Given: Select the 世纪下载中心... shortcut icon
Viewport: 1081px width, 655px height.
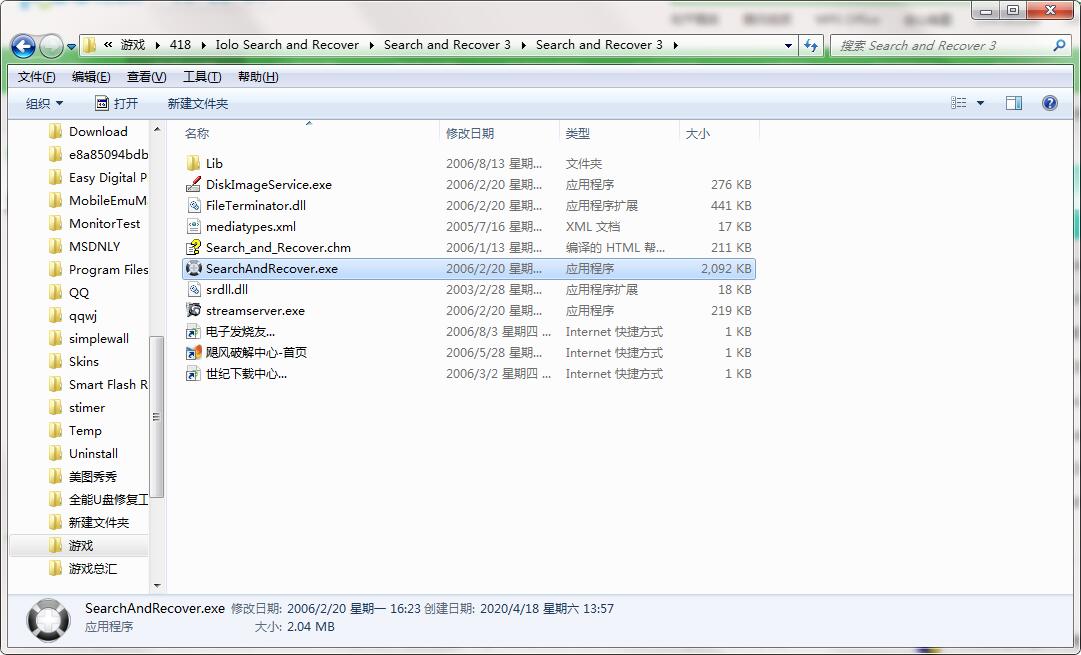Looking at the screenshot, I should 193,374.
